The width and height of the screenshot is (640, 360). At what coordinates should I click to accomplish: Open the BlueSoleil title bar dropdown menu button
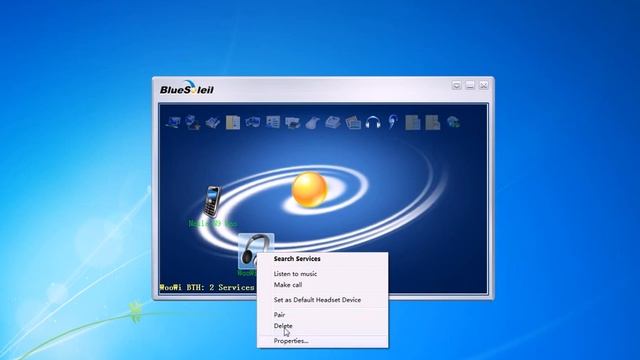(x=456, y=85)
